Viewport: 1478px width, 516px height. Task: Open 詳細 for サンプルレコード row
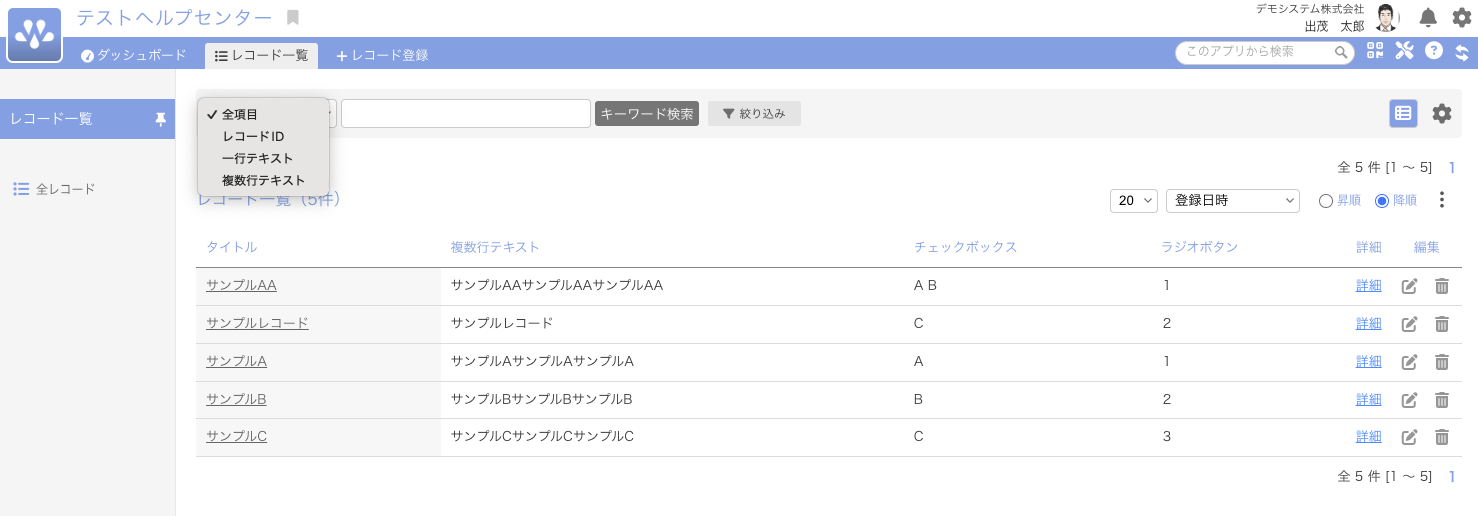1368,324
